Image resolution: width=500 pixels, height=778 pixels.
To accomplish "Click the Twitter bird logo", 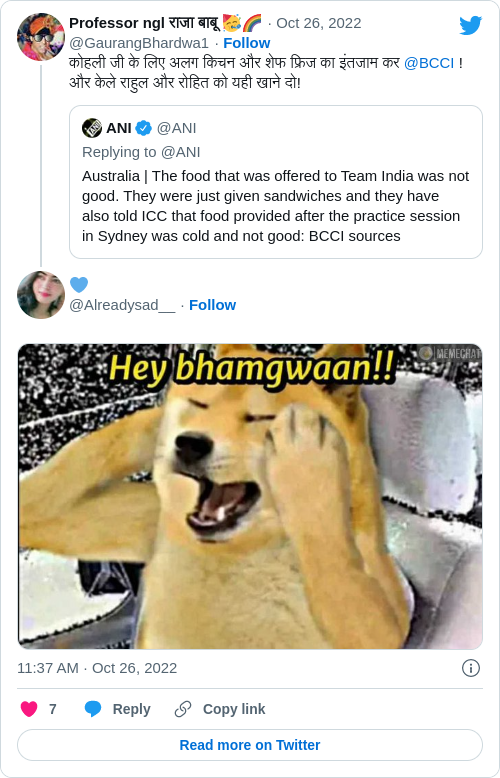I will (470, 25).
